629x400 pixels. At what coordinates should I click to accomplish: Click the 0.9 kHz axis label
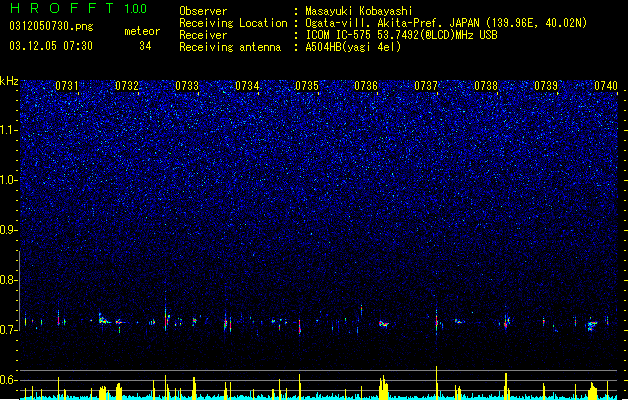[x=9, y=230]
